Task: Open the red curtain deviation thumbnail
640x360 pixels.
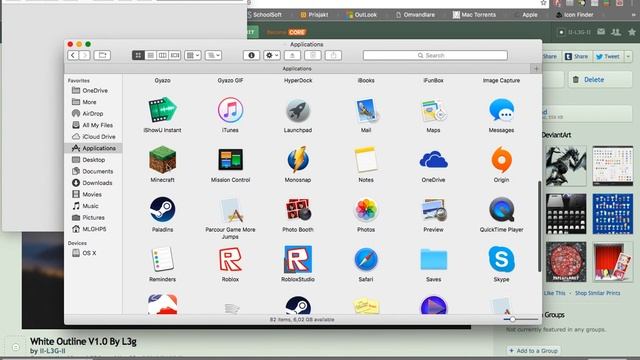Action: 613,262
